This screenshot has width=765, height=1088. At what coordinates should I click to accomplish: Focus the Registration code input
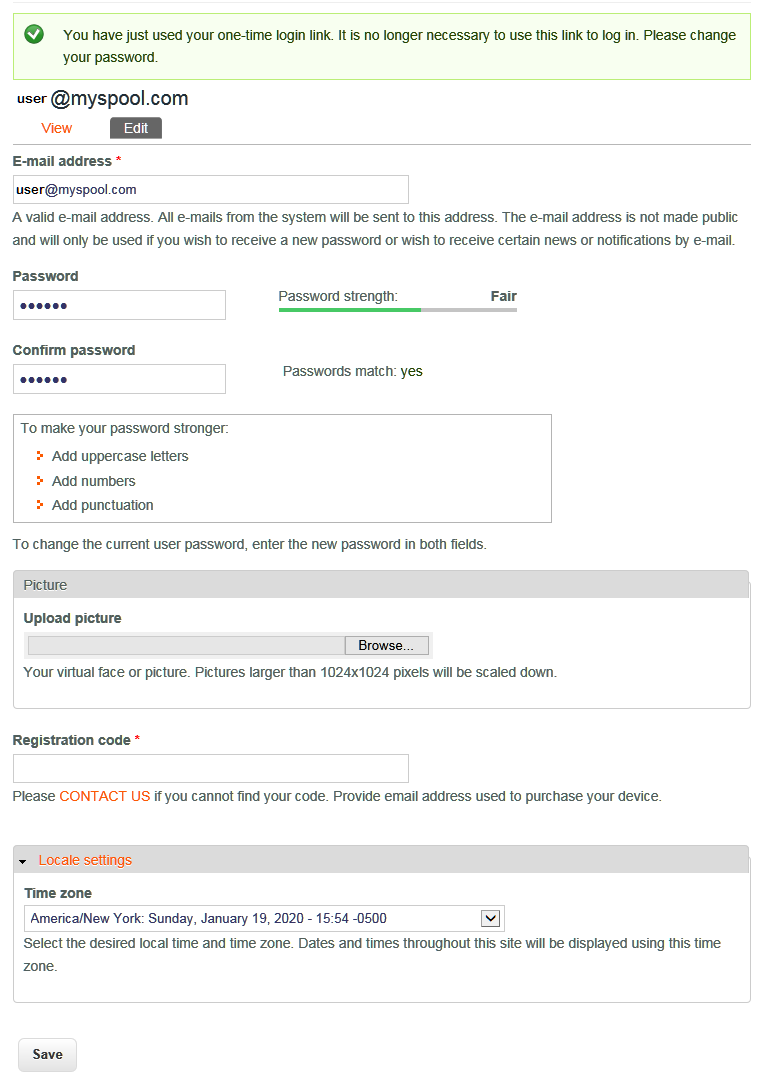[210, 768]
